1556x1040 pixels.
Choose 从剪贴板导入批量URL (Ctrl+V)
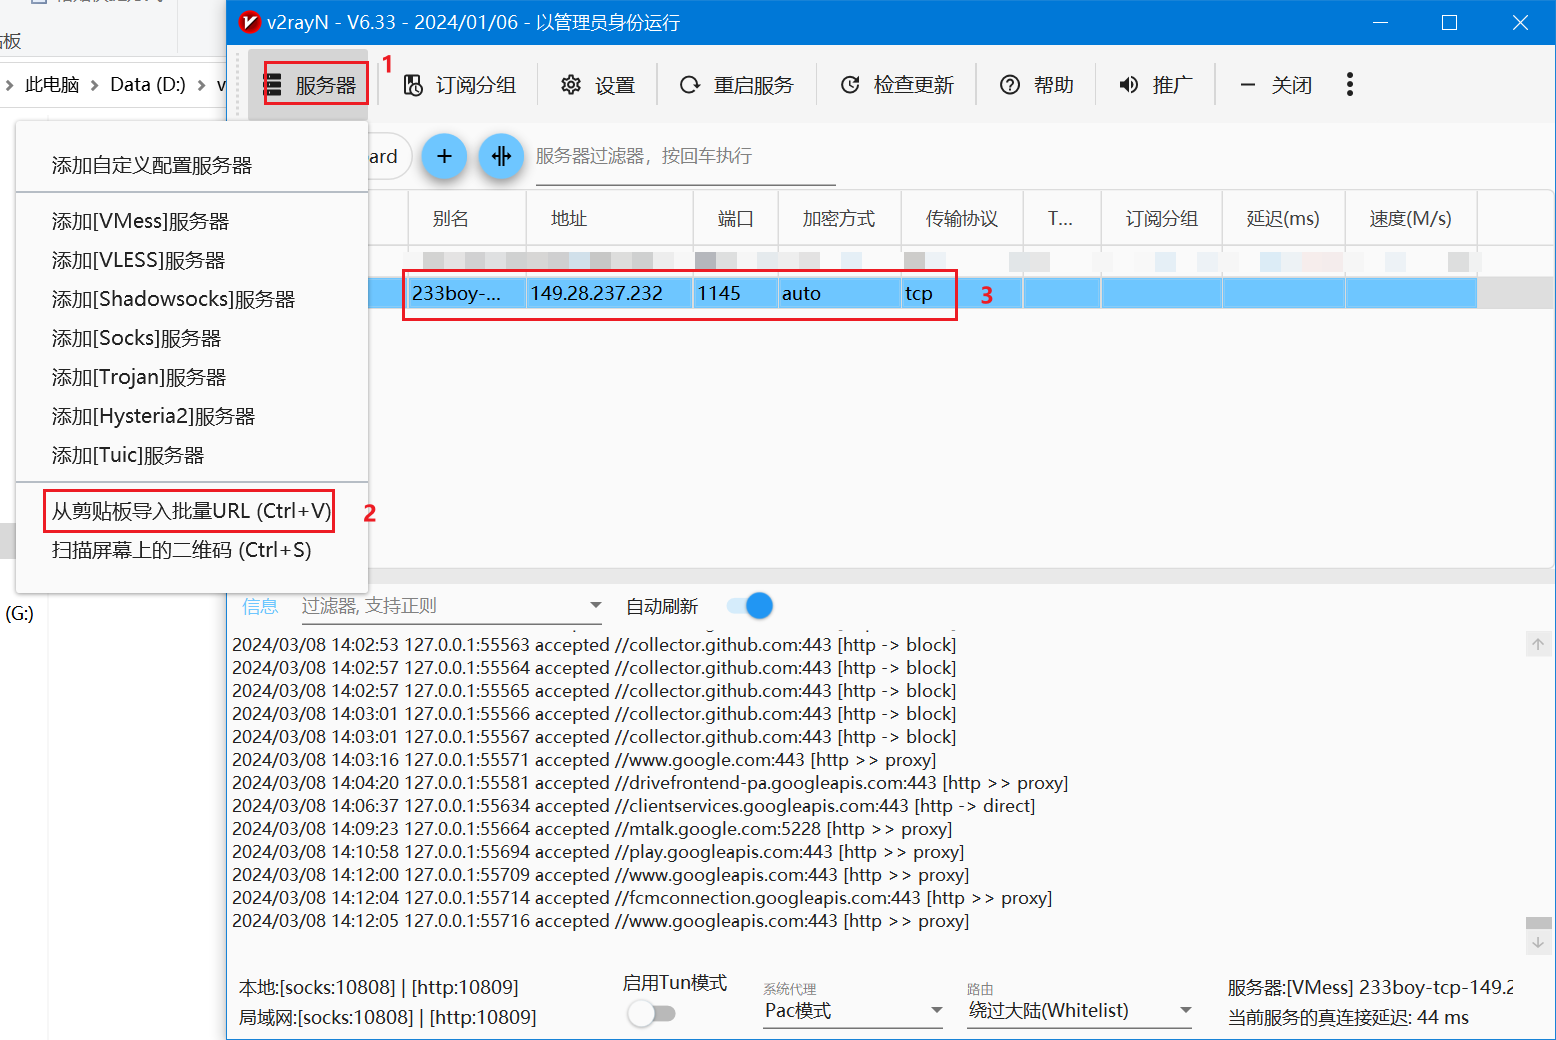tap(192, 511)
